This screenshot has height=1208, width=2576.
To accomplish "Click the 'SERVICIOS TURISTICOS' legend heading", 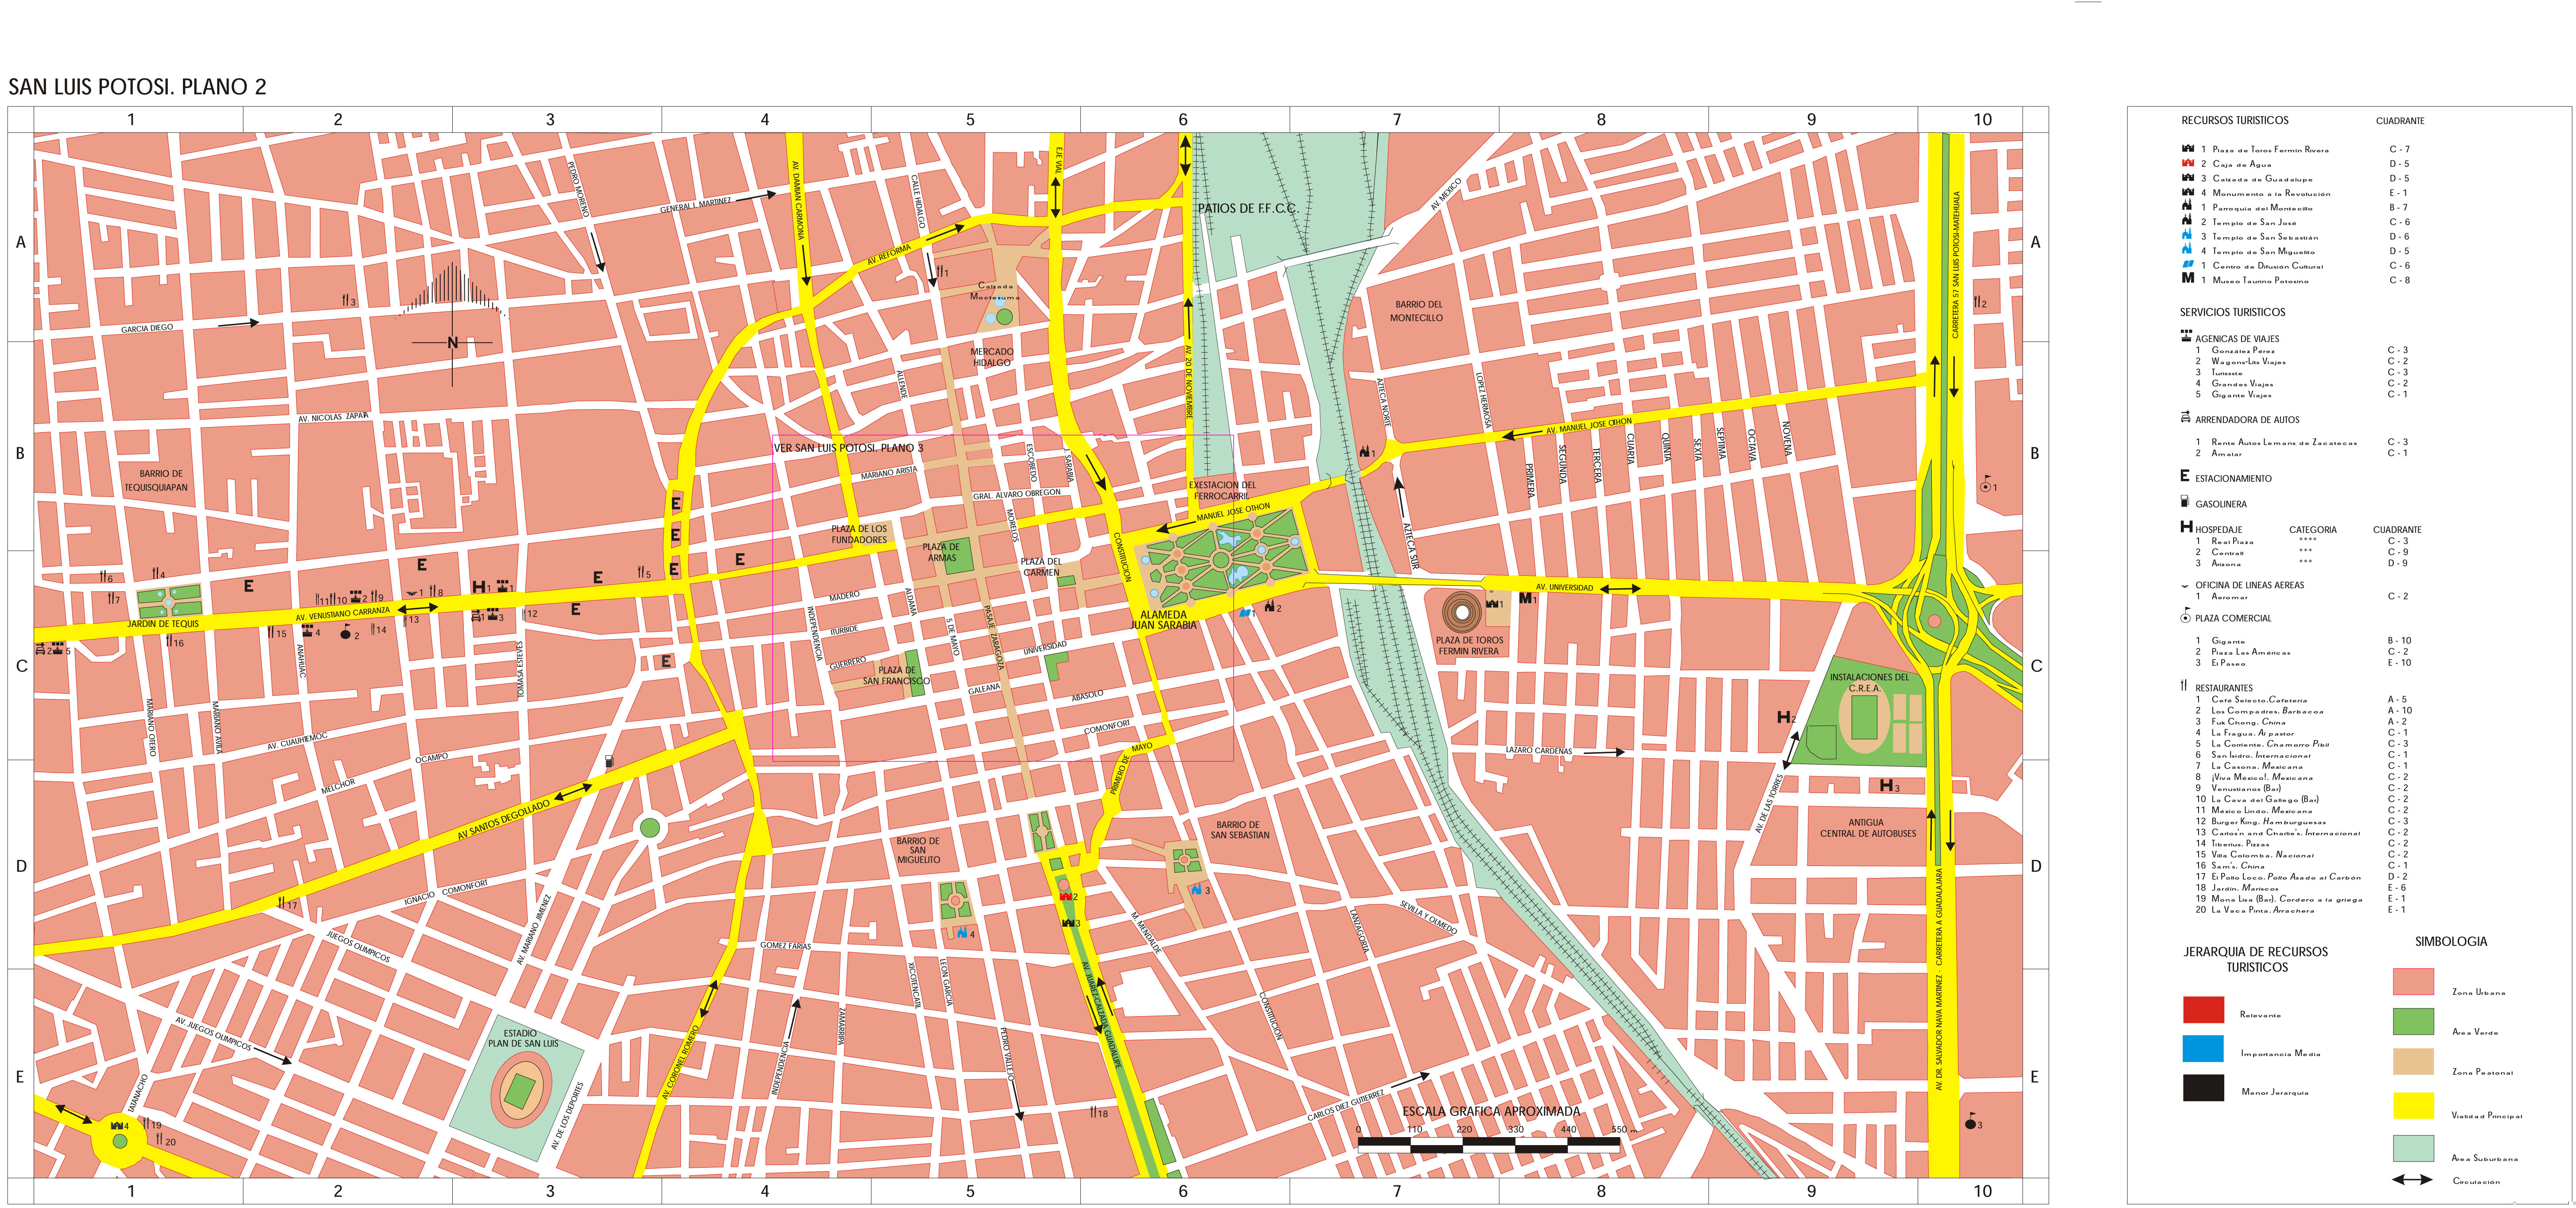I will 2233,312.
